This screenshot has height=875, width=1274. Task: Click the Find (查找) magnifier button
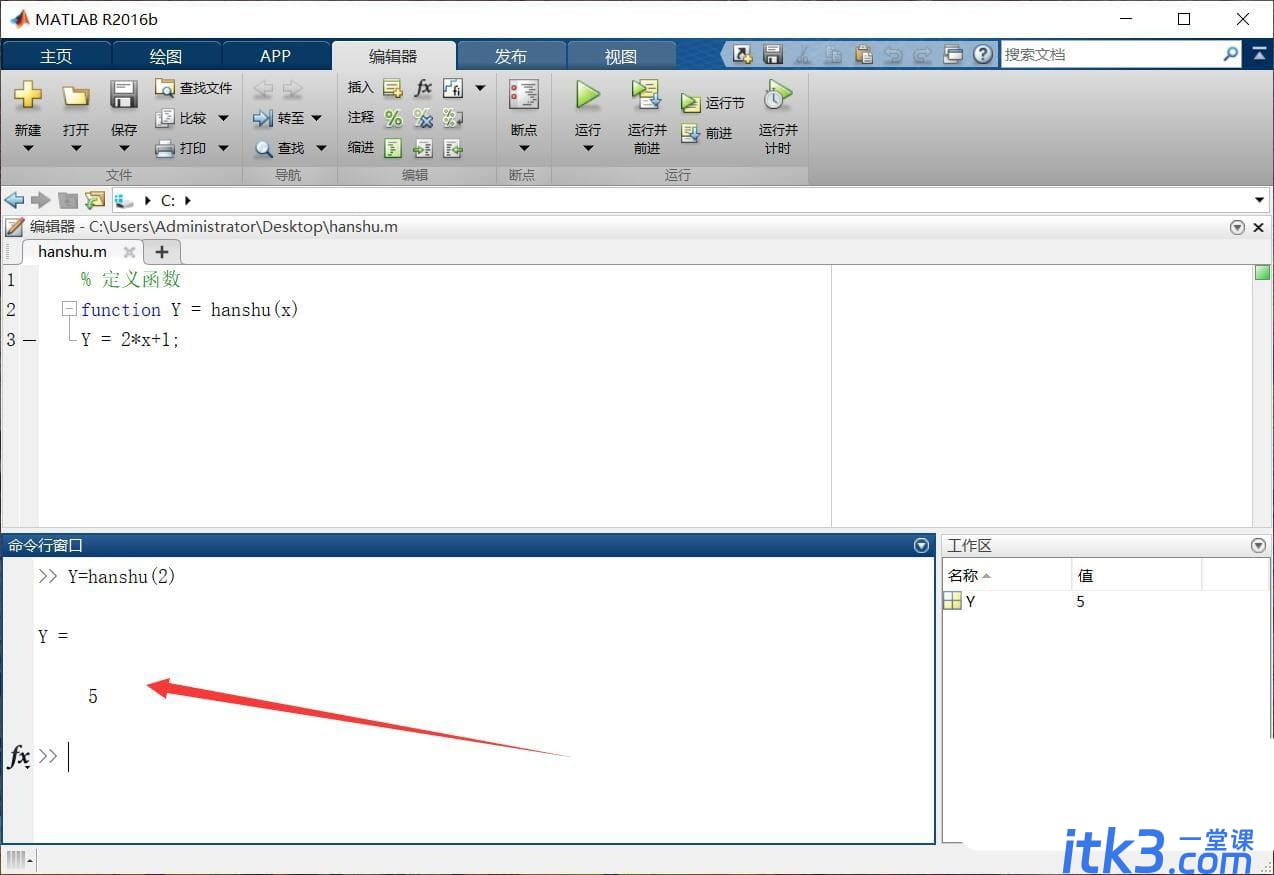[279, 148]
